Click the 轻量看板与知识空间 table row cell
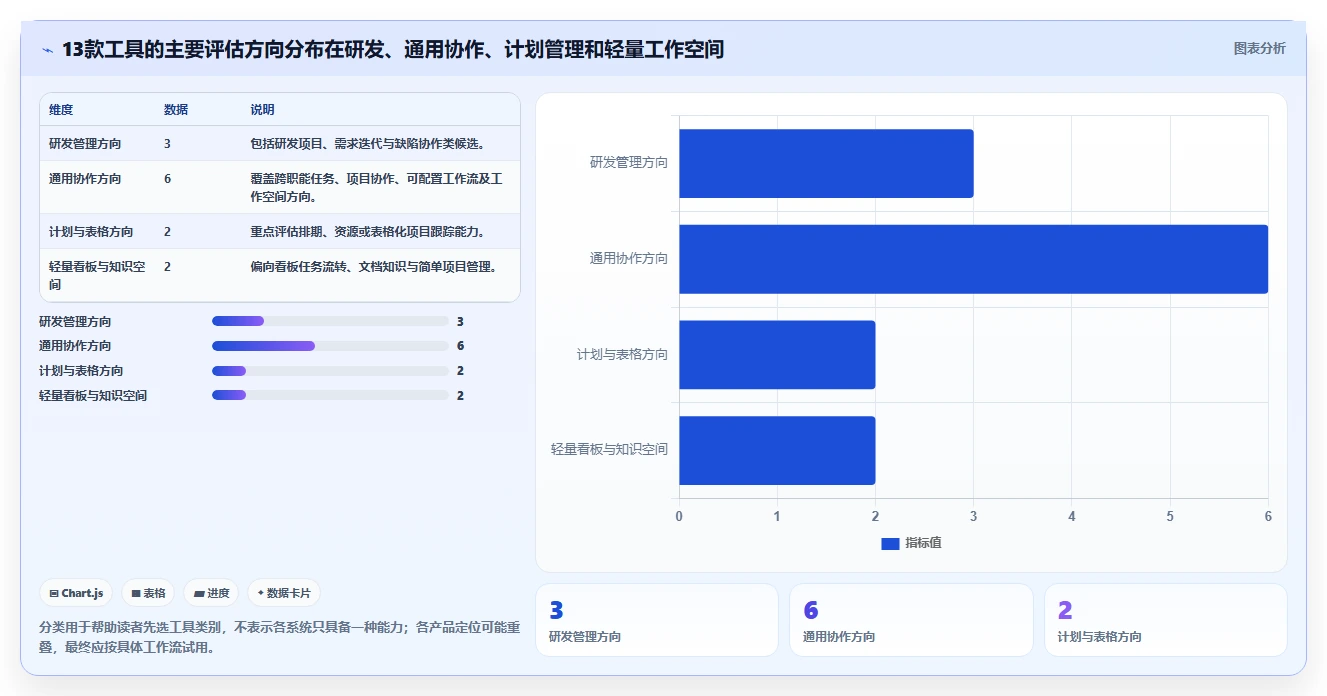Screen dimensions: 1327x696 coord(97,275)
